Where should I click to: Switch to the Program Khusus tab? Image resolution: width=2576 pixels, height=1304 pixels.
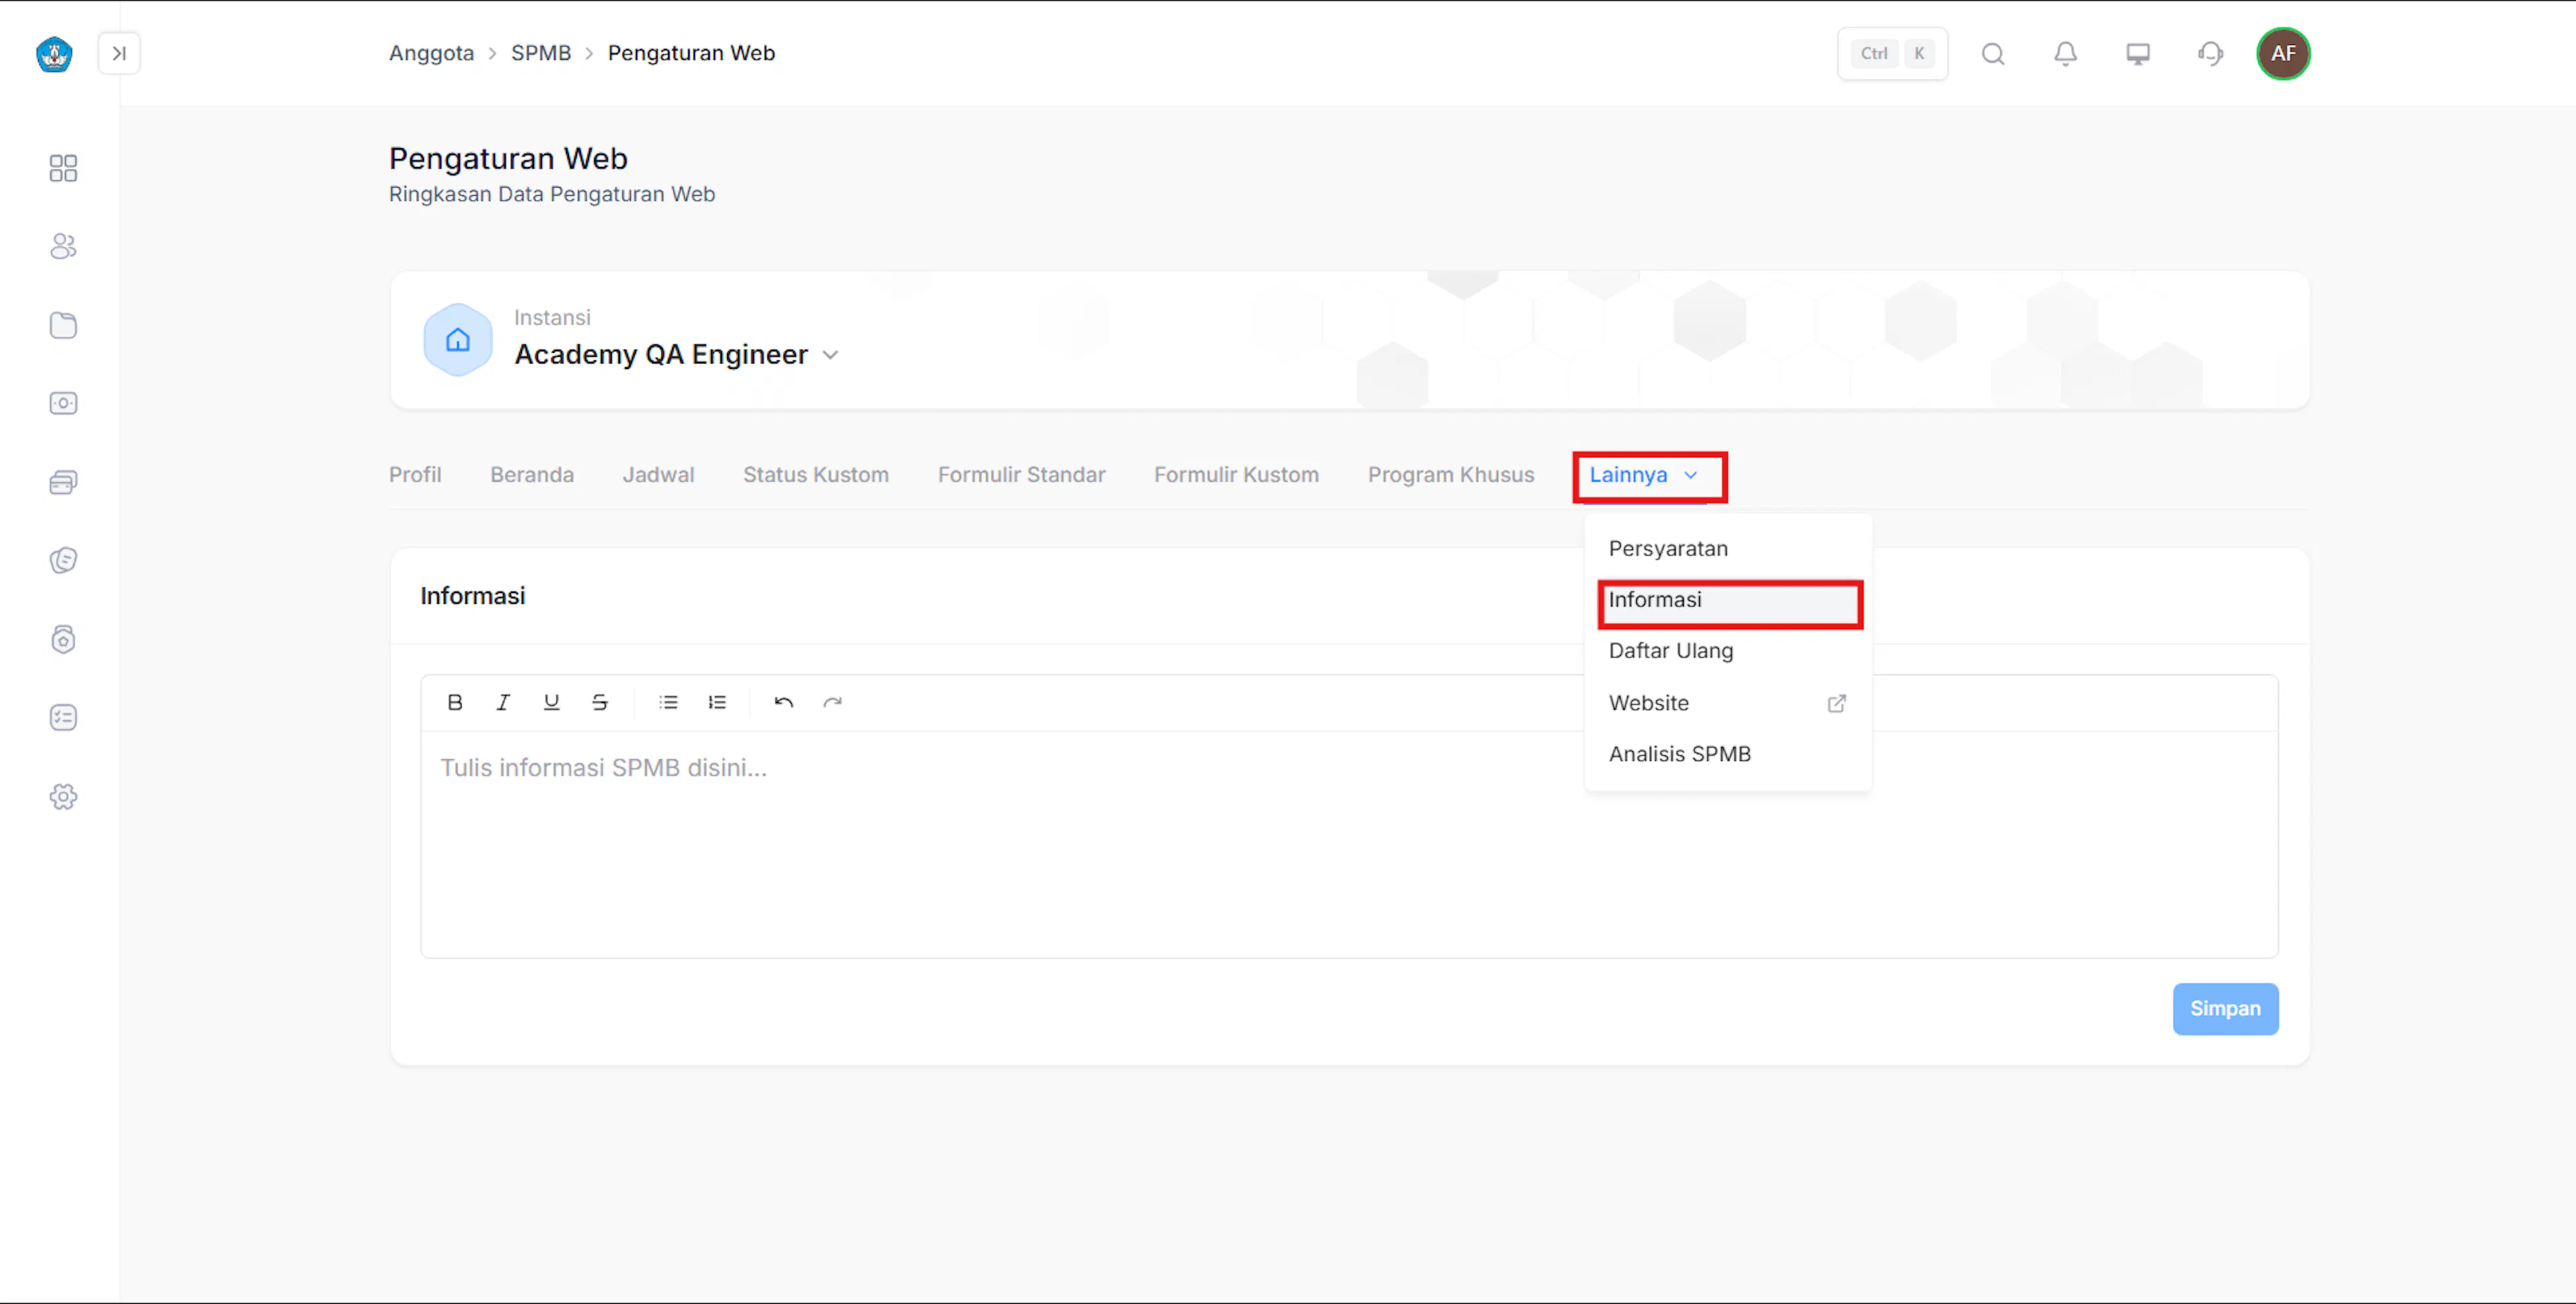pyautogui.click(x=1451, y=475)
